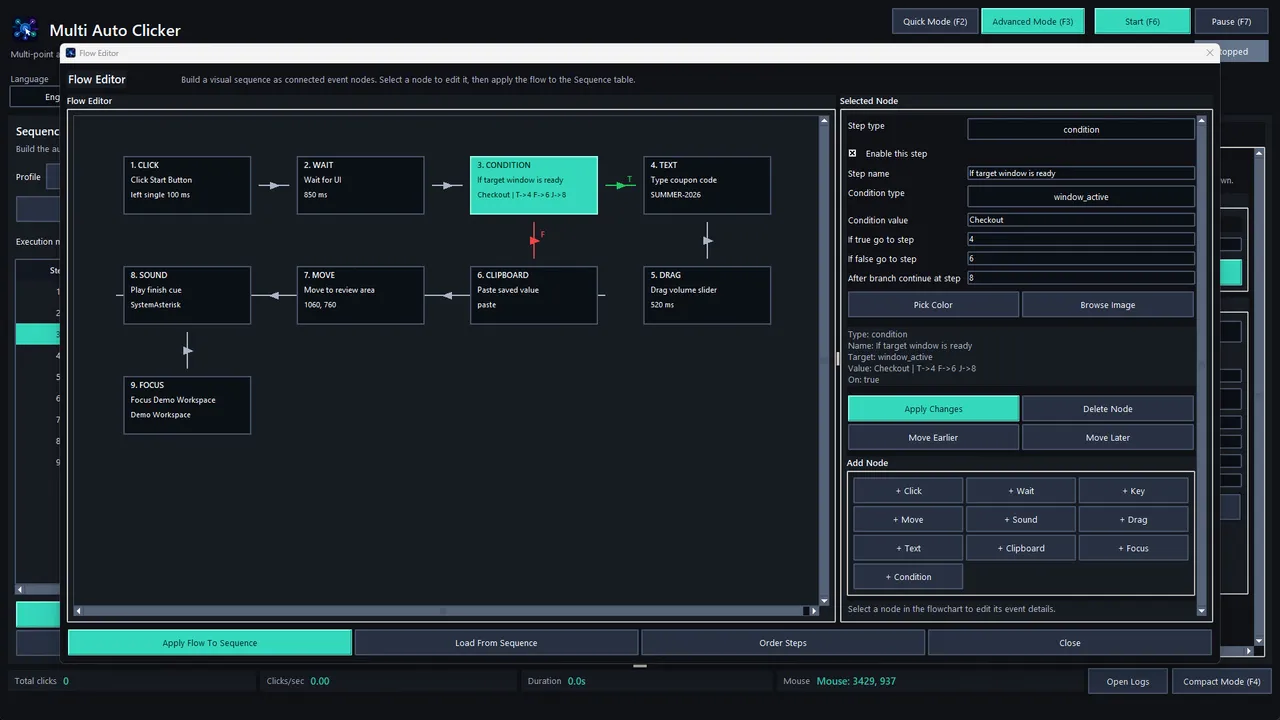
Task: Click the If true go to step field
Action: (1081, 239)
